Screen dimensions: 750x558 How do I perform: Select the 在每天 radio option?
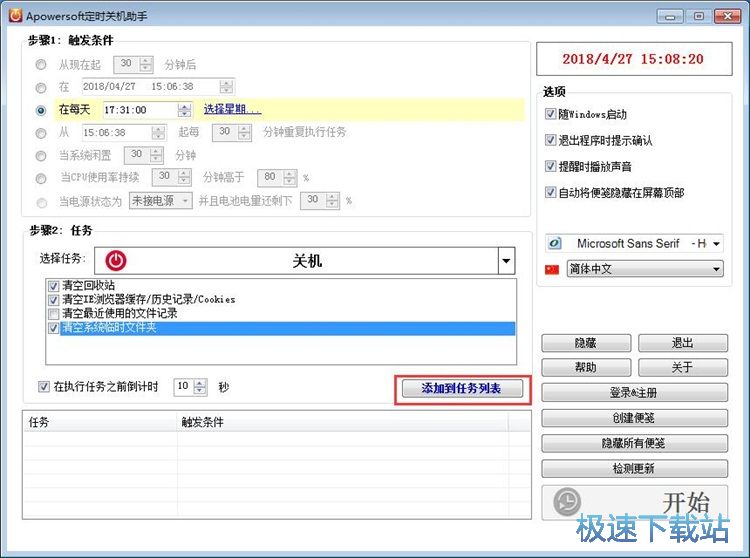(41, 110)
